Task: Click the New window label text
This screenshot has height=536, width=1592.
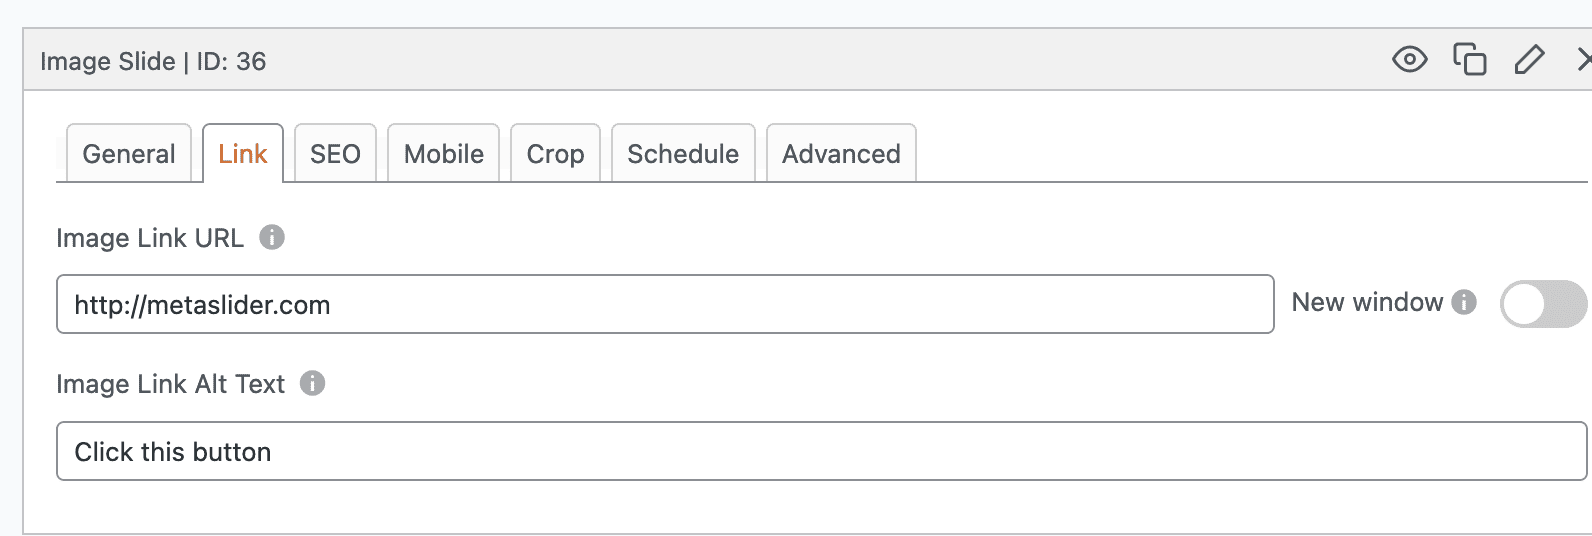Action: click(x=1367, y=302)
